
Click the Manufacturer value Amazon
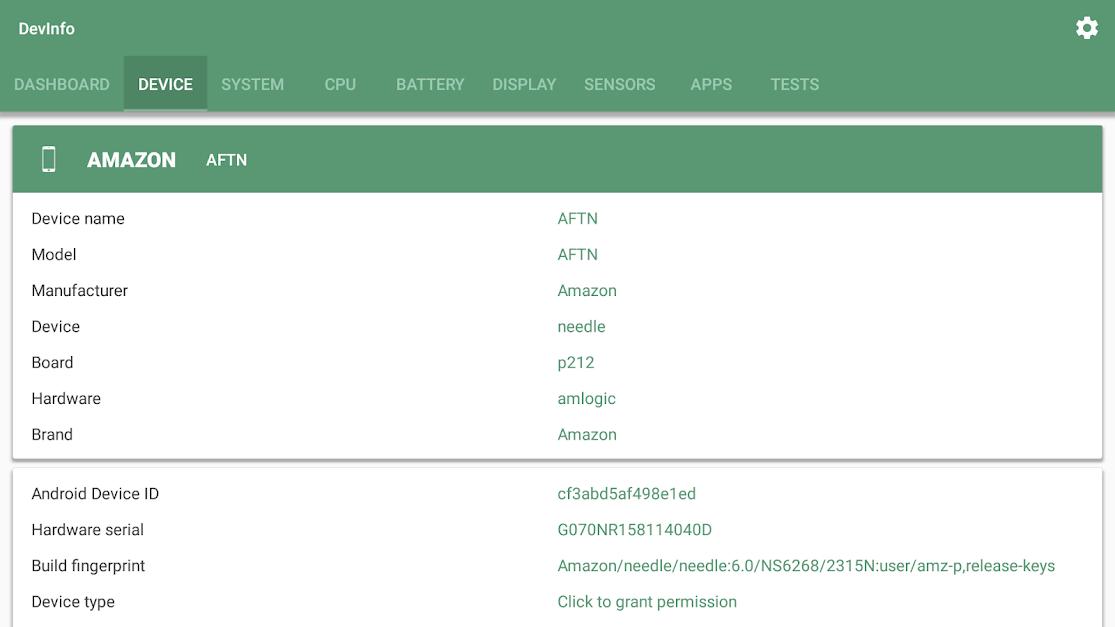click(587, 291)
